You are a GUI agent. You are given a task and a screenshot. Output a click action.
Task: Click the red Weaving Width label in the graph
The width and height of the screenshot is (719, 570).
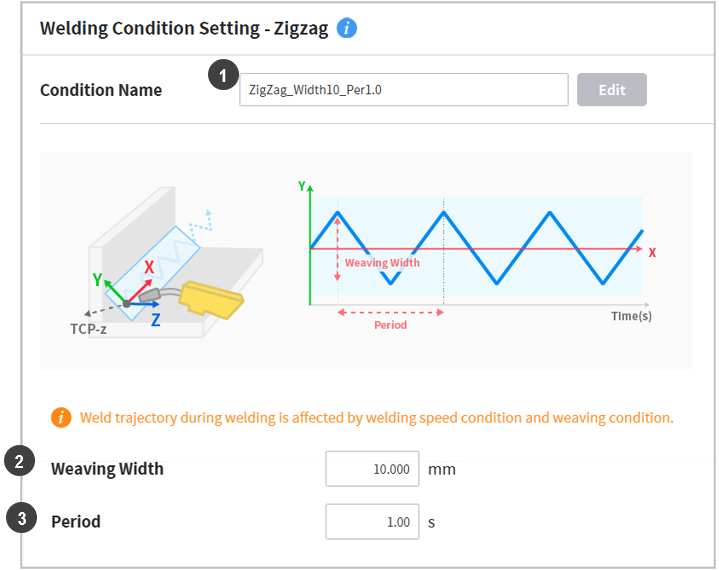[x=382, y=263]
